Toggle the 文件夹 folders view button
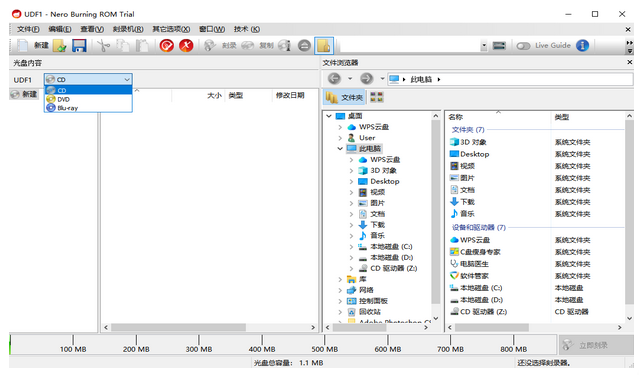639x375 pixels. click(345, 97)
